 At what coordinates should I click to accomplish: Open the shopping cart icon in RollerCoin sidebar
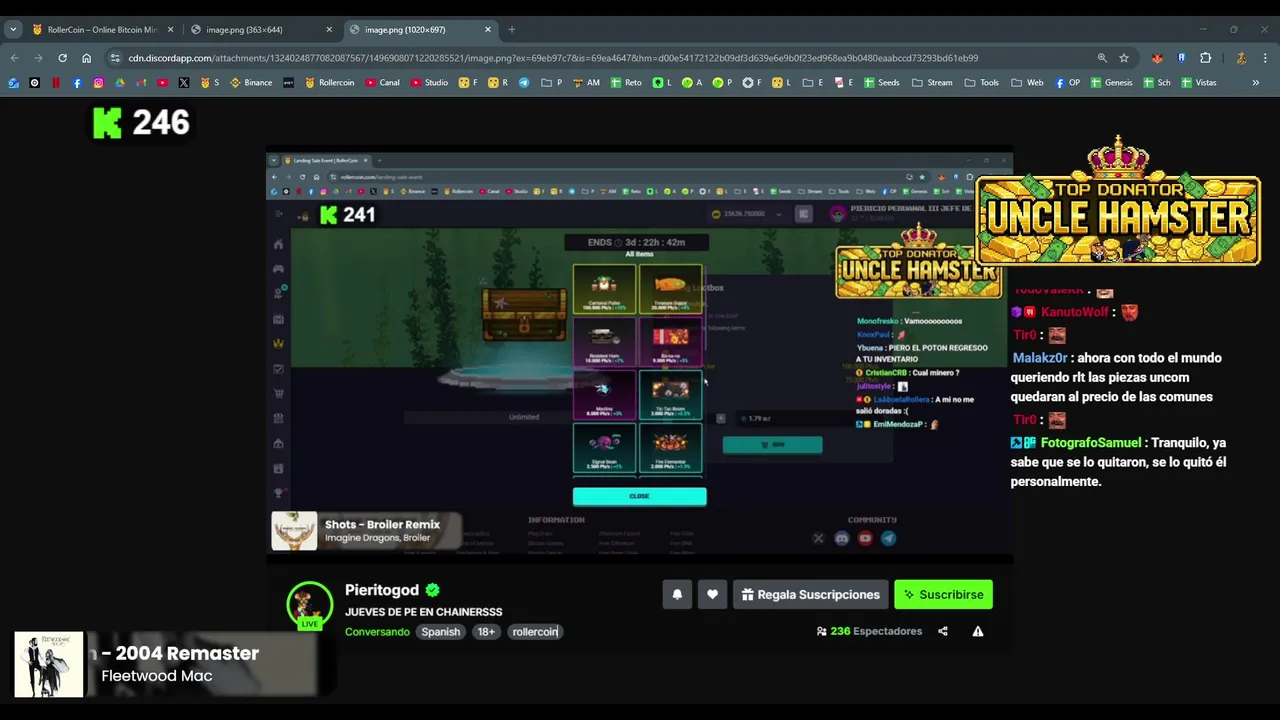pos(278,394)
